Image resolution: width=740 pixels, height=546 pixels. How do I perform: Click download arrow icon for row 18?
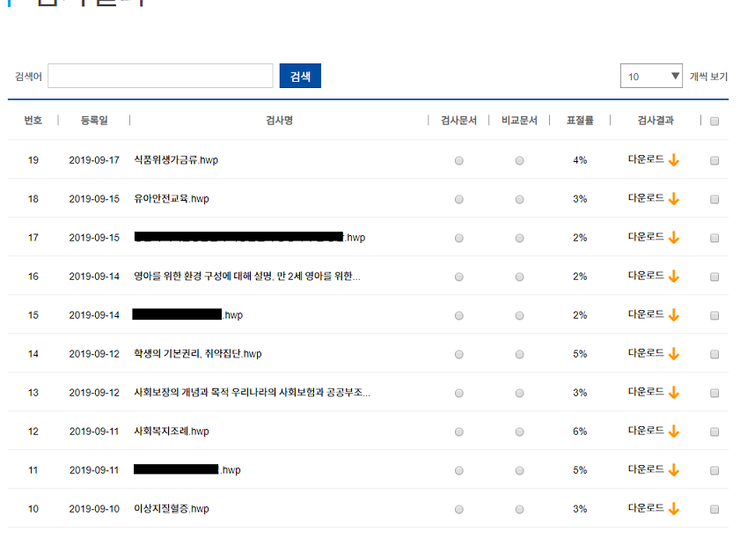coord(674,199)
